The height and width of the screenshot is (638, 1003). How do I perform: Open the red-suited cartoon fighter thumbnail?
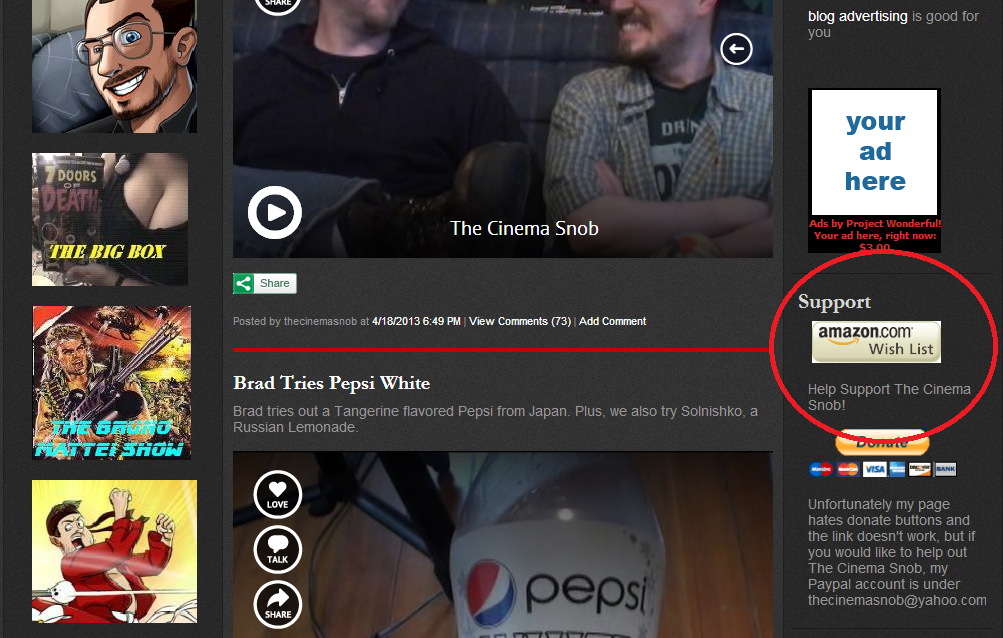tap(115, 552)
